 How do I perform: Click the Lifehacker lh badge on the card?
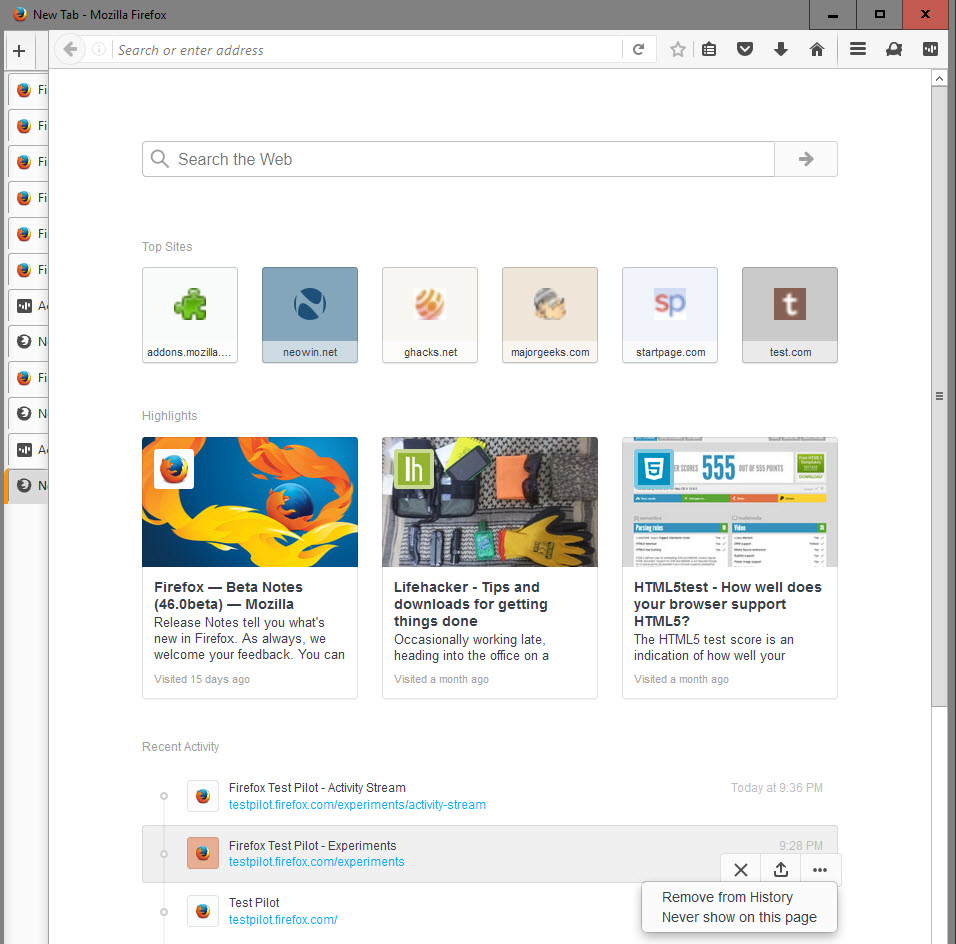click(x=413, y=469)
